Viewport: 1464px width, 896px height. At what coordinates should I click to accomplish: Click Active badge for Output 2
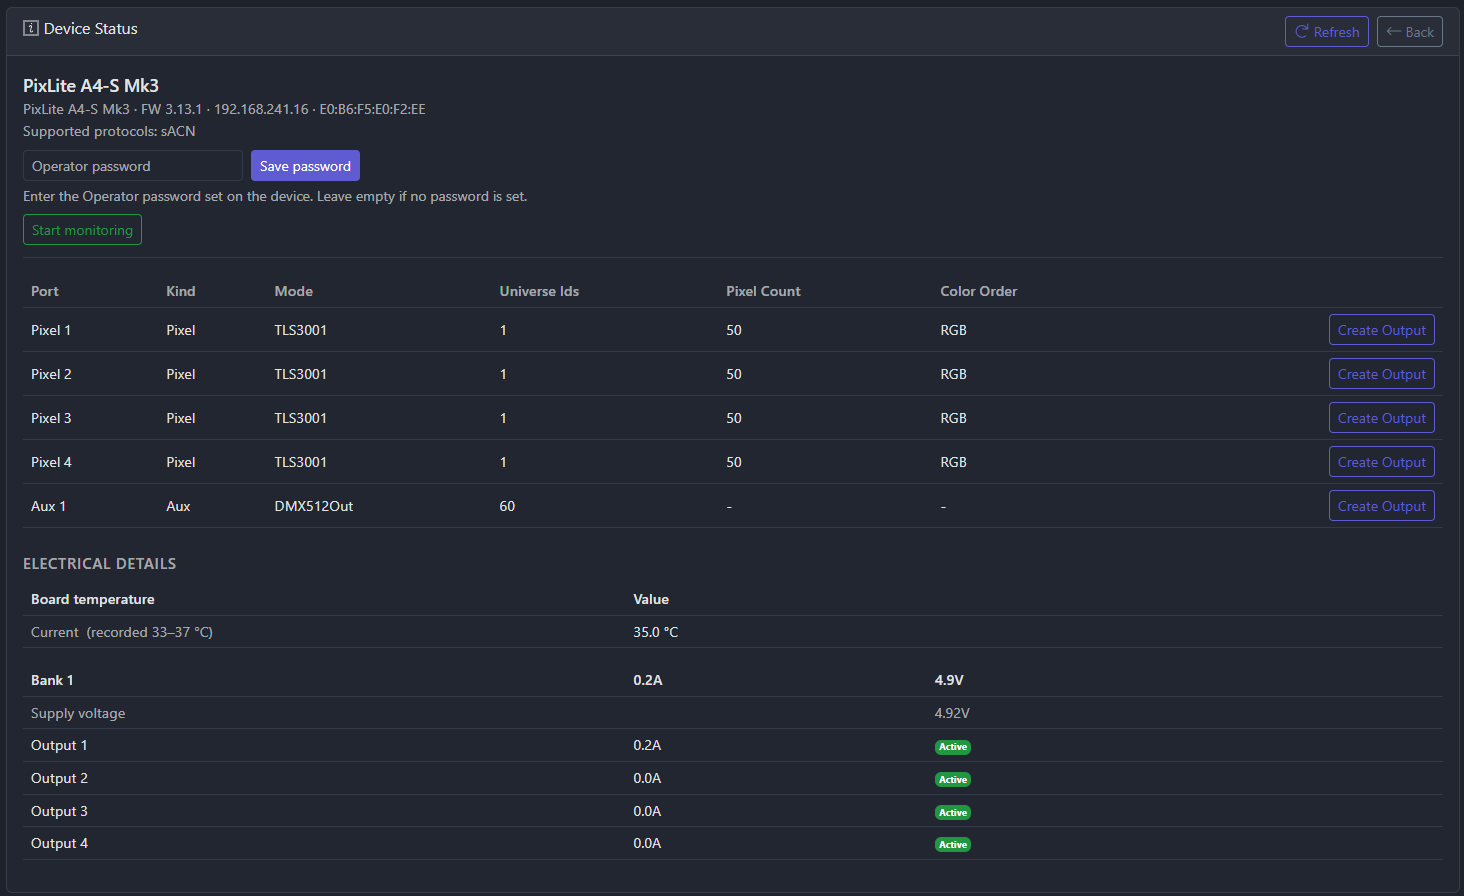pos(953,780)
